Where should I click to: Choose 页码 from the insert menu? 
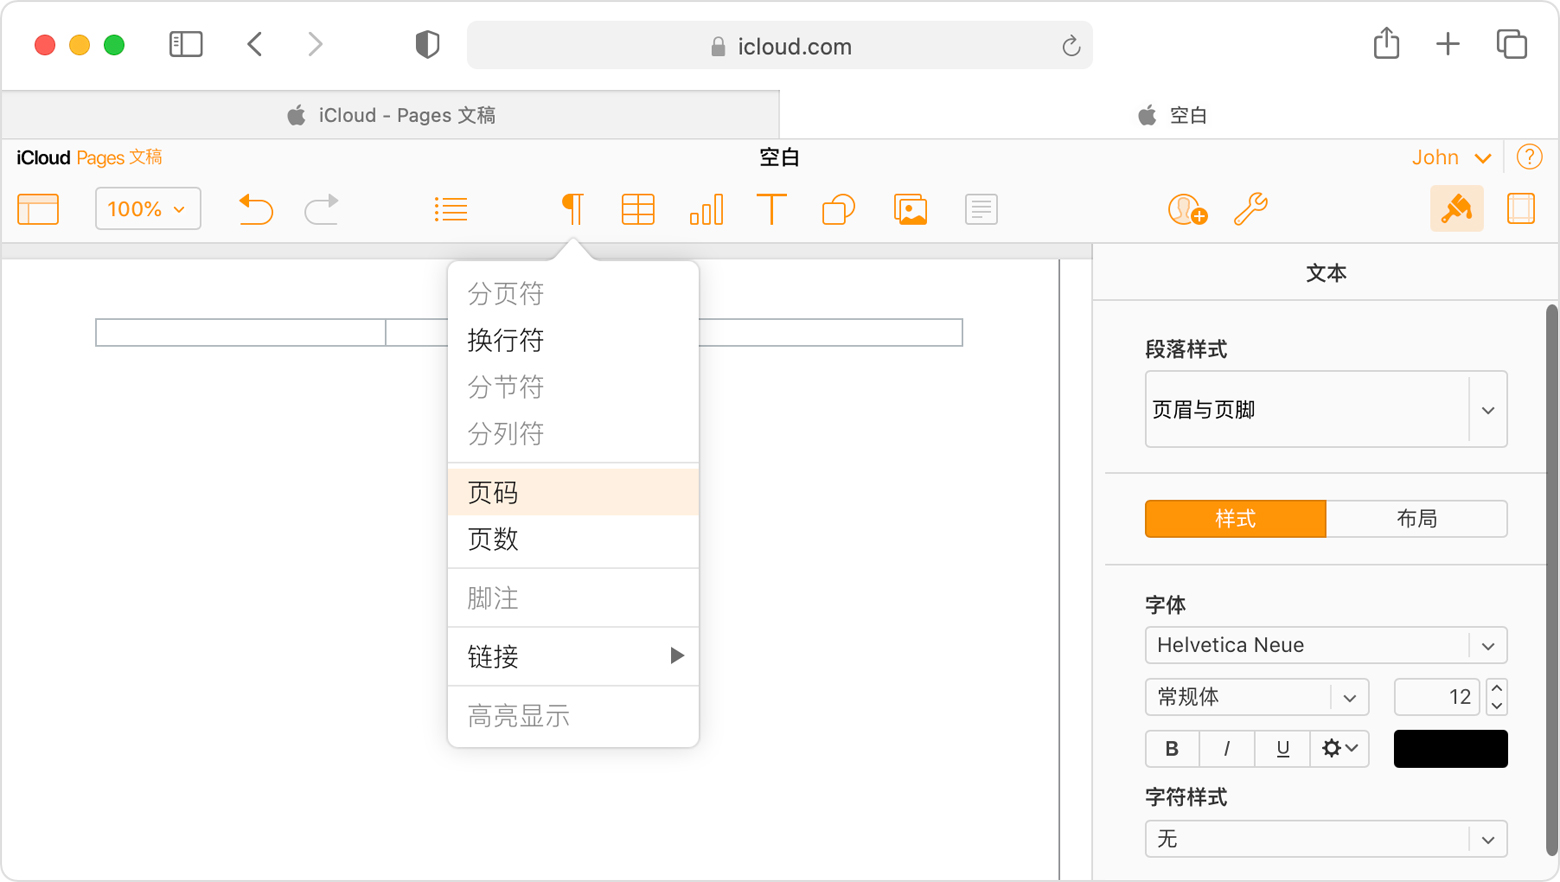(x=573, y=492)
